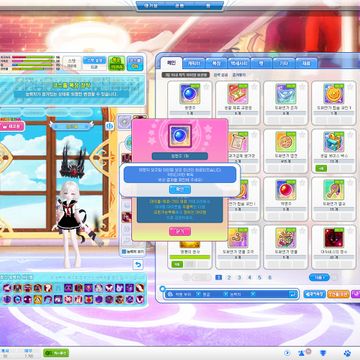Select the blue gift box item icon
The width and height of the screenshot is (360, 360).
coord(334,142)
